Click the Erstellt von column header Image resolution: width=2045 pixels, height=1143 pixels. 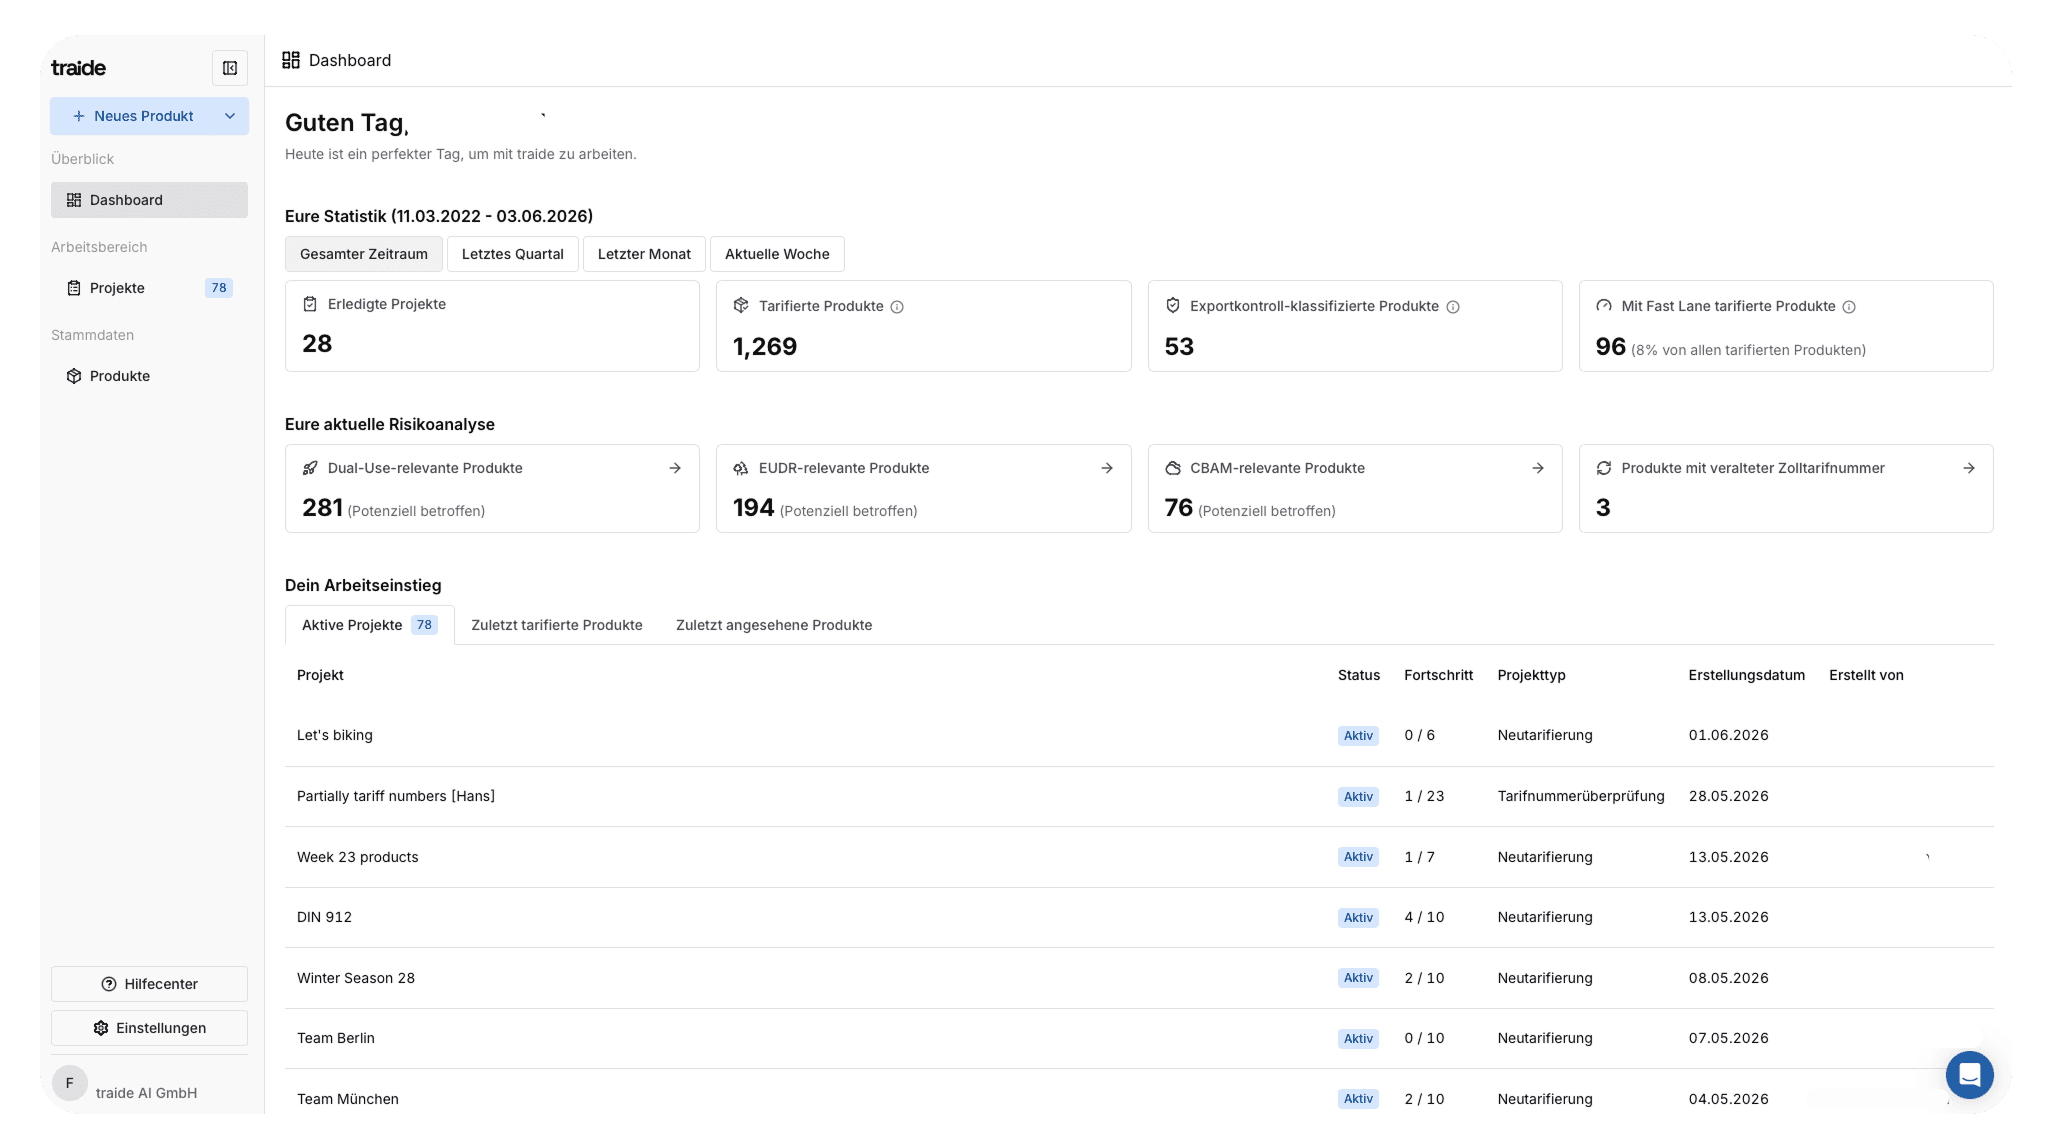pyautogui.click(x=1866, y=675)
